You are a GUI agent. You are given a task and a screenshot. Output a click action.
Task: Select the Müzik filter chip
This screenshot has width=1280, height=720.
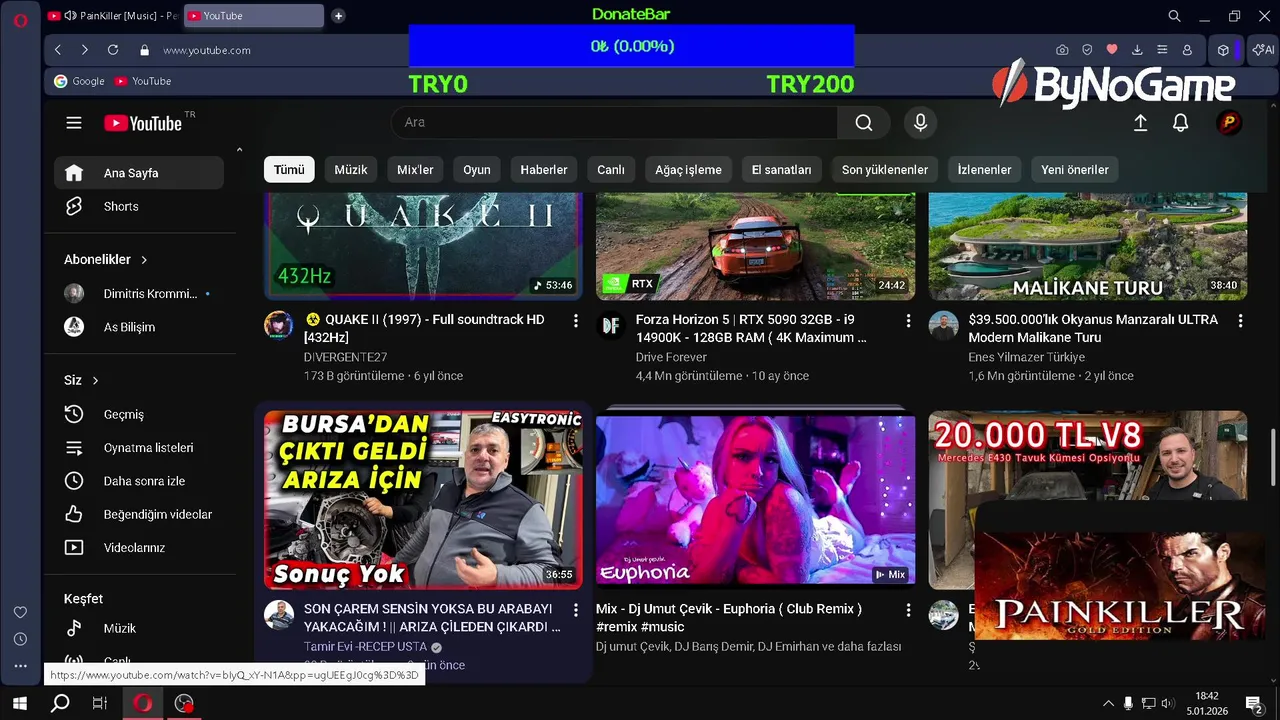pyautogui.click(x=351, y=170)
